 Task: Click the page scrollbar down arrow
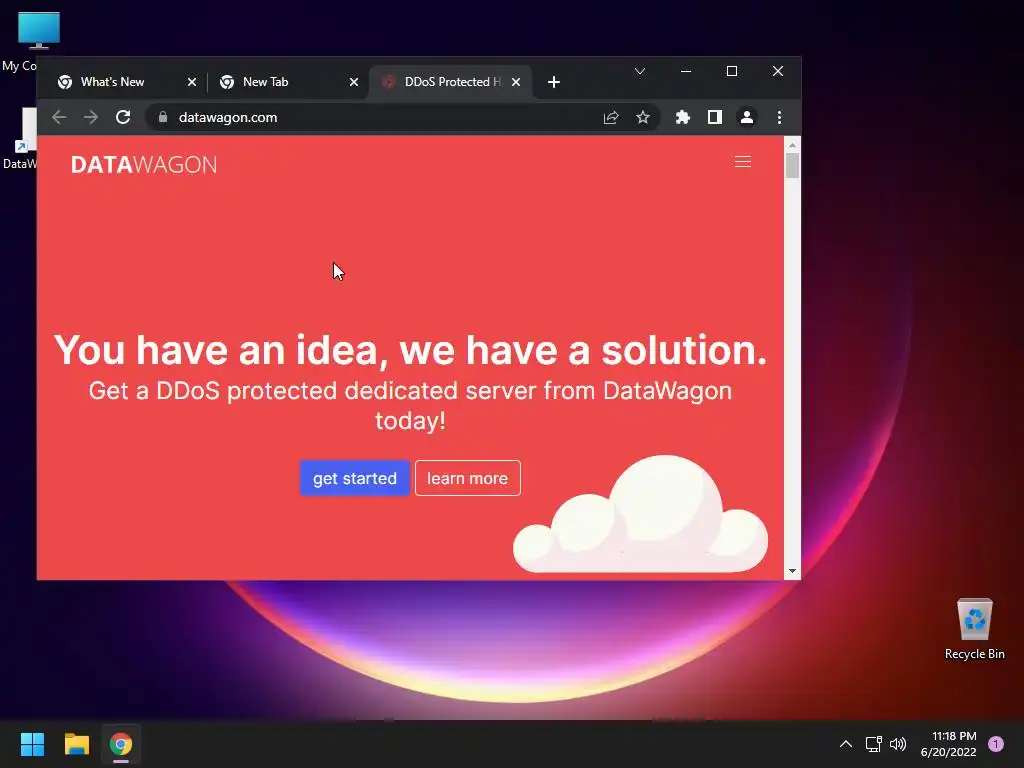(x=792, y=571)
